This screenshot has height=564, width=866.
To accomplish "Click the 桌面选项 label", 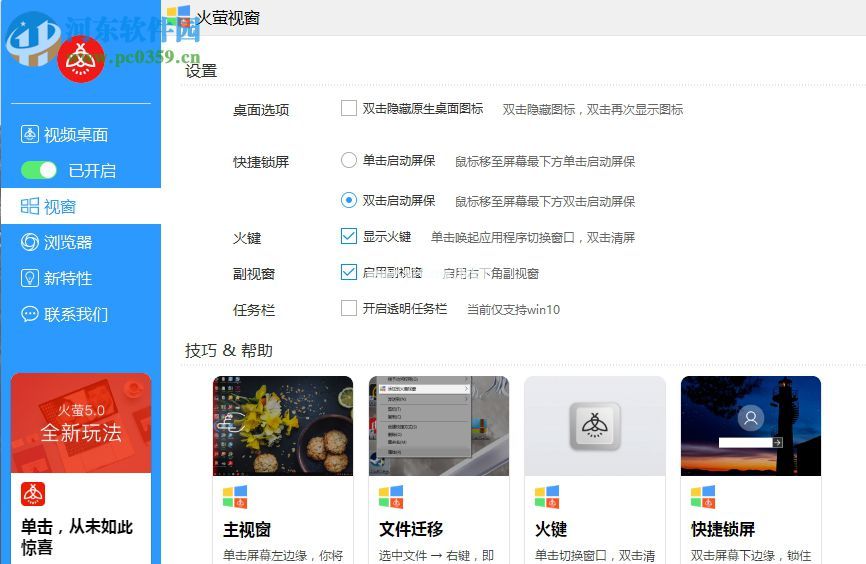I will coord(261,110).
